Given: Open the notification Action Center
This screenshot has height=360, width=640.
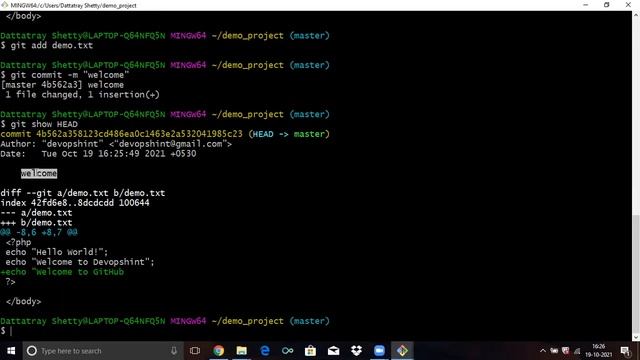Looking at the screenshot, I should pos(625,351).
